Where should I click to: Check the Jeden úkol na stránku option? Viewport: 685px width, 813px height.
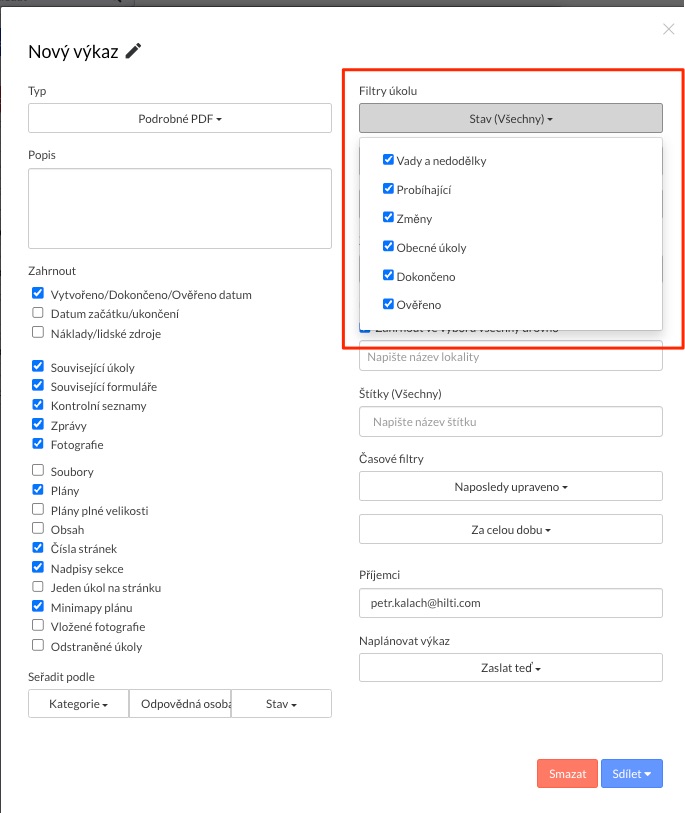coord(38,587)
